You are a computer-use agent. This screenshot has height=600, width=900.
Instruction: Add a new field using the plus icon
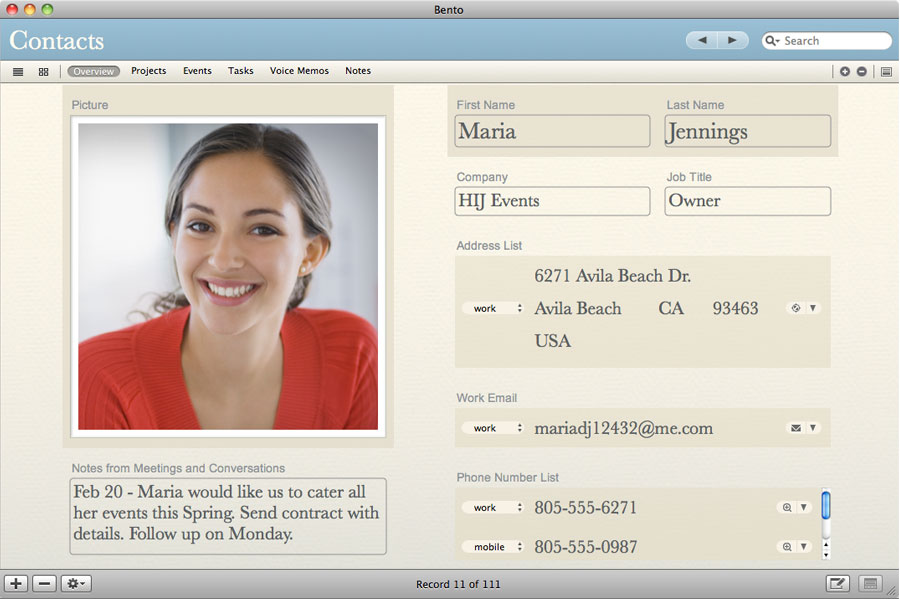point(845,71)
